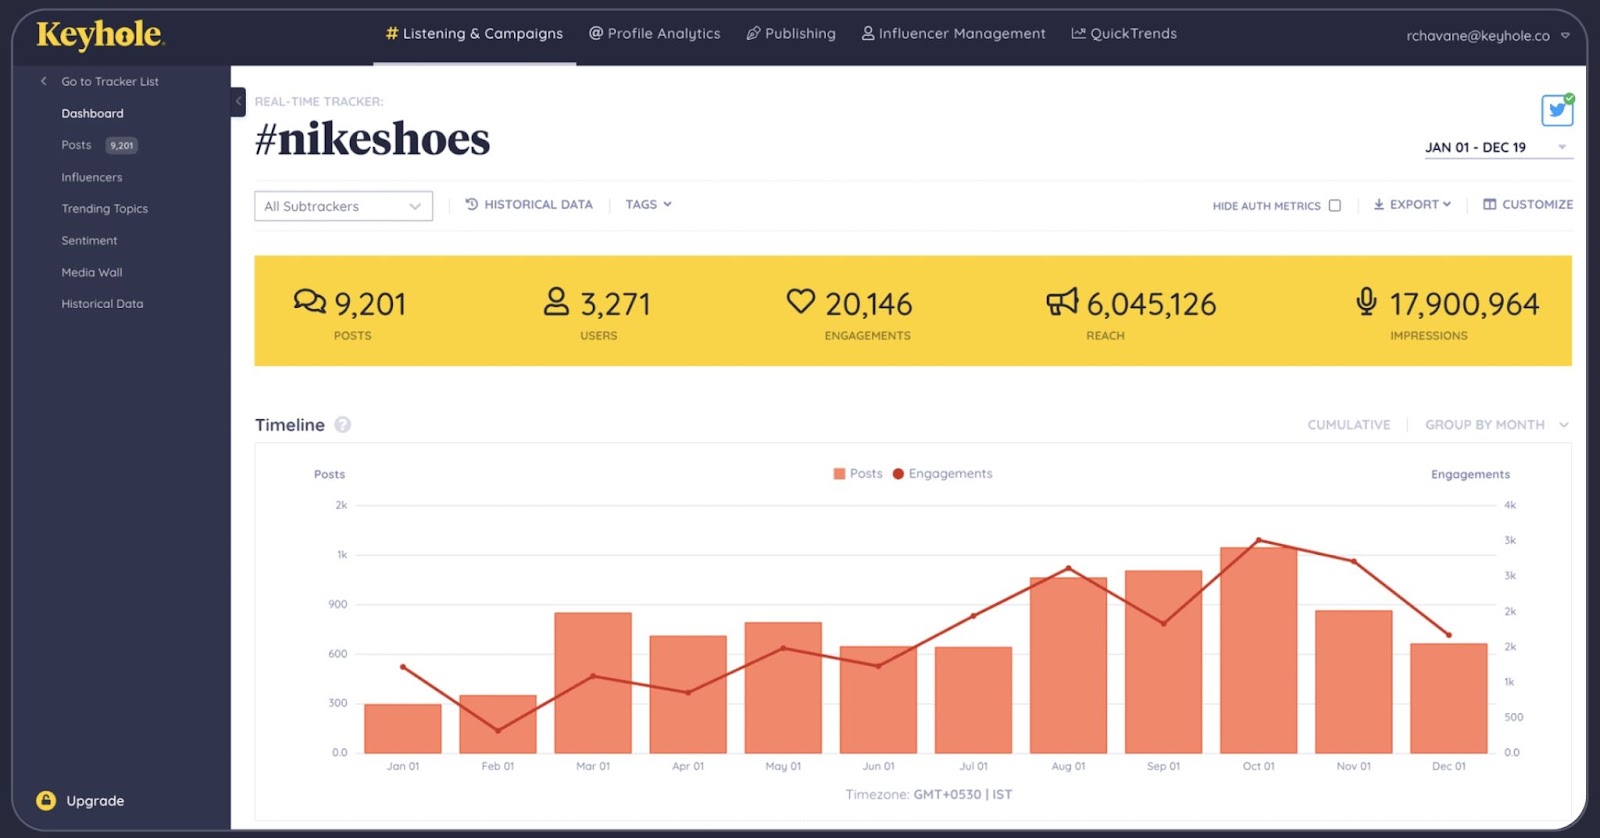Click the export download arrow icon
The width and height of the screenshot is (1600, 838).
[x=1379, y=204]
